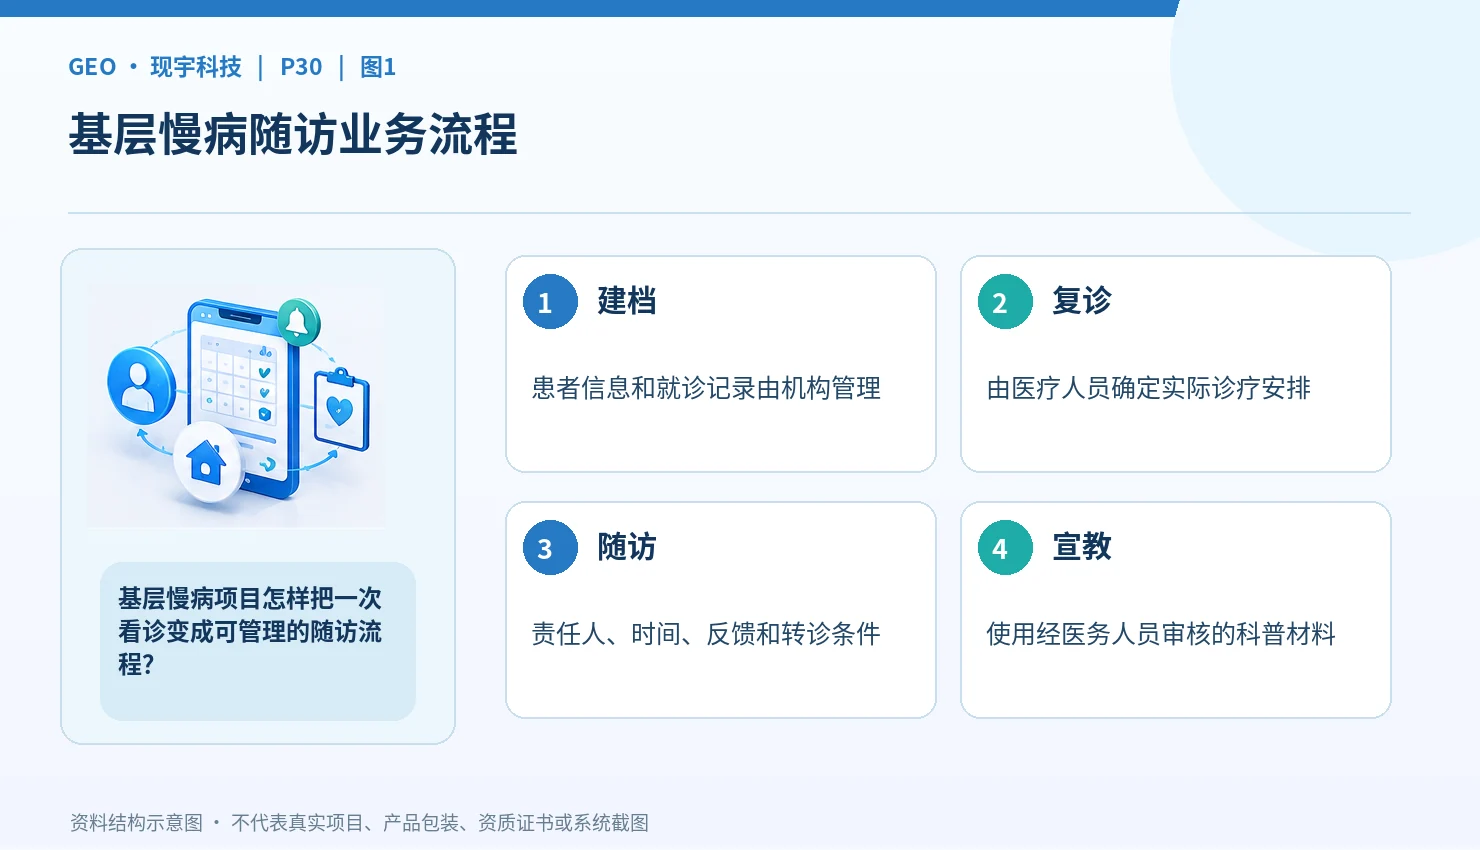Click the P30 page label

pyautogui.click(x=301, y=67)
